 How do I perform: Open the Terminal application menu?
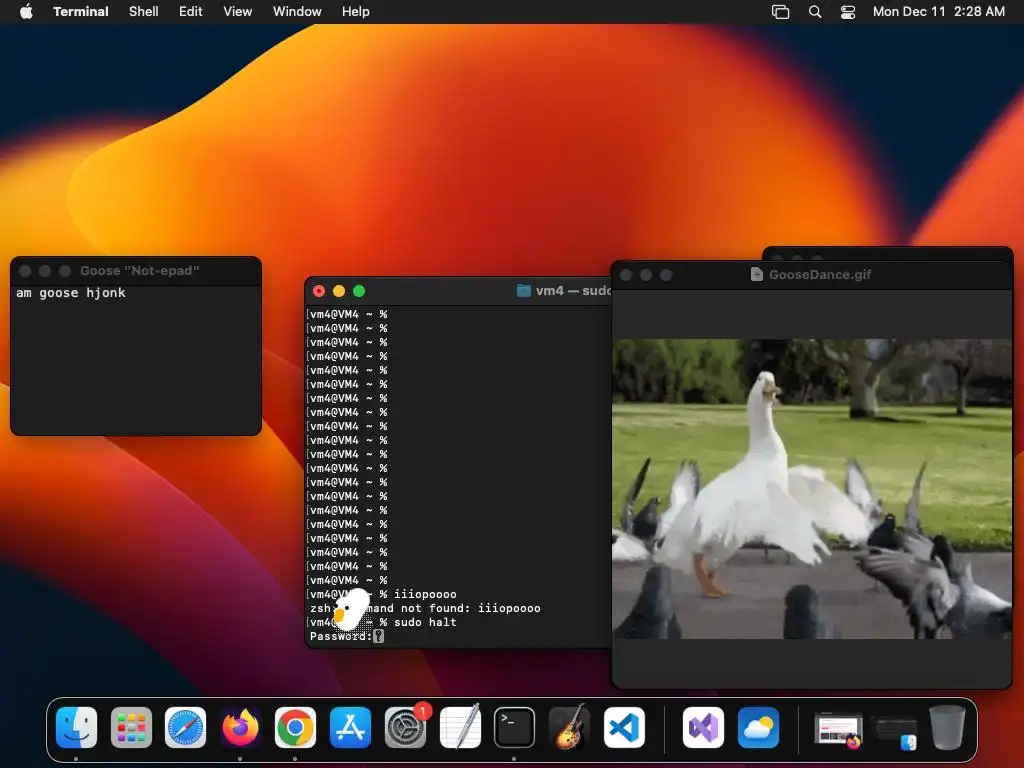coord(80,11)
